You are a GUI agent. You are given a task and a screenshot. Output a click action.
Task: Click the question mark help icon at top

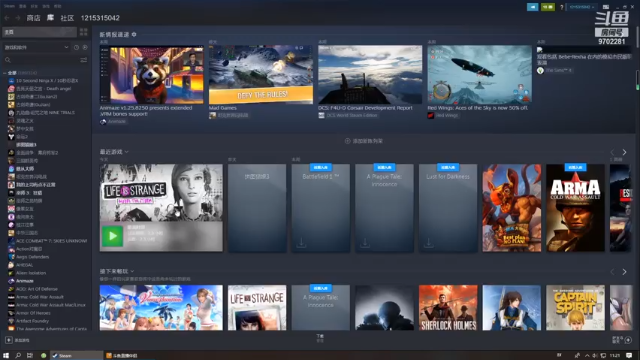(562, 7)
